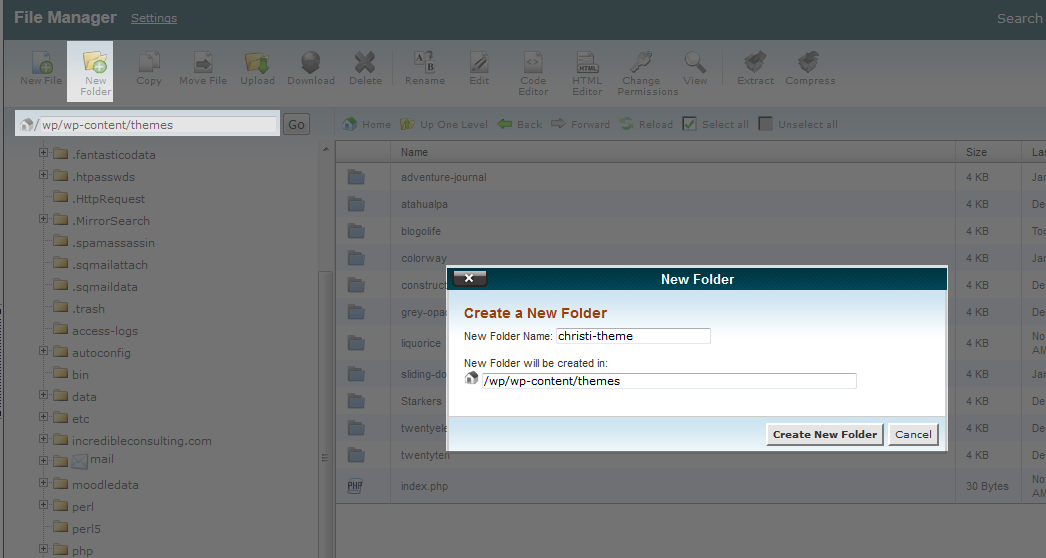Select the access-logs folder in tree
The height and width of the screenshot is (558, 1046).
coord(105,330)
